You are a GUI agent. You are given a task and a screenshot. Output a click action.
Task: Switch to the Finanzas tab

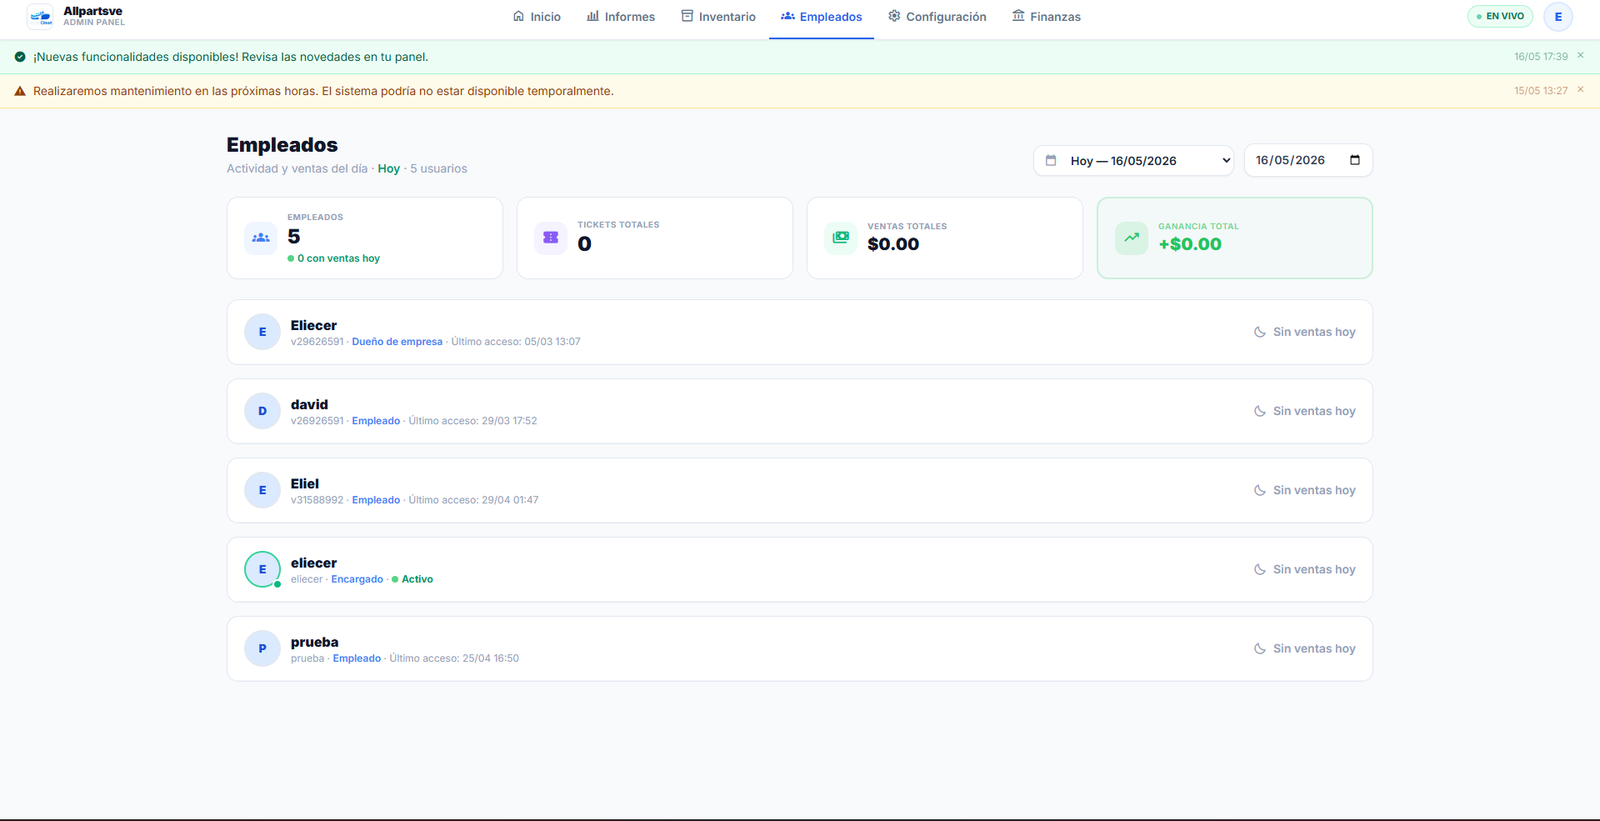tap(1046, 17)
